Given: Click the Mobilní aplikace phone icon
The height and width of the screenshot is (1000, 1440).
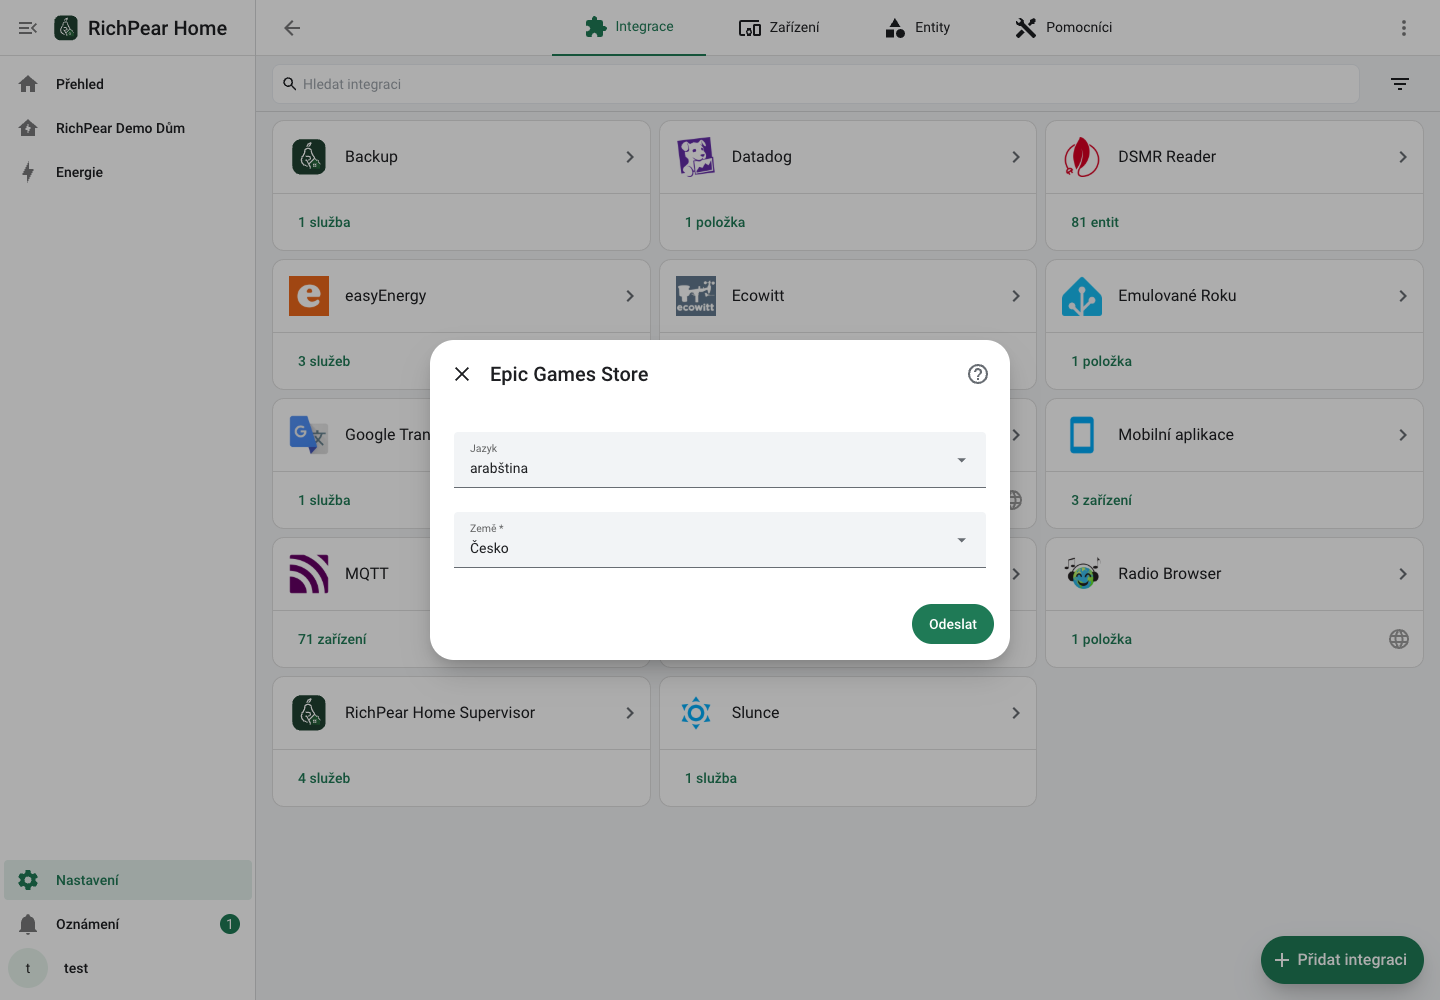Looking at the screenshot, I should click(x=1082, y=435).
